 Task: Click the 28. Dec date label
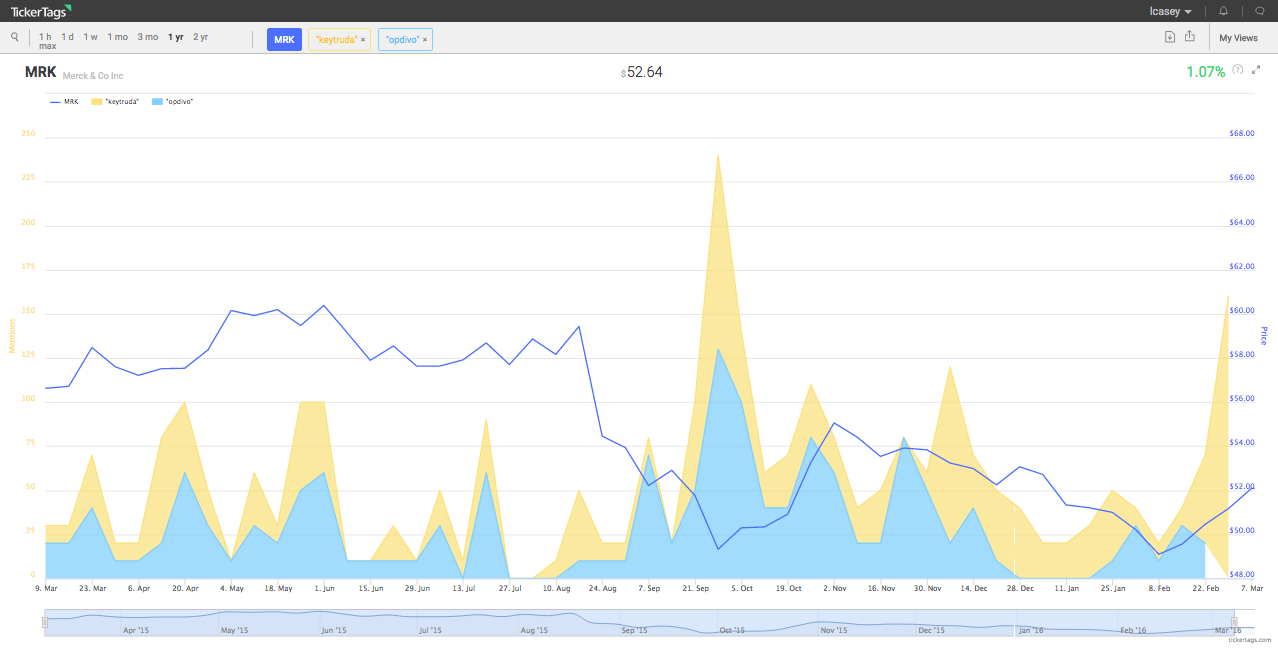(1020, 589)
